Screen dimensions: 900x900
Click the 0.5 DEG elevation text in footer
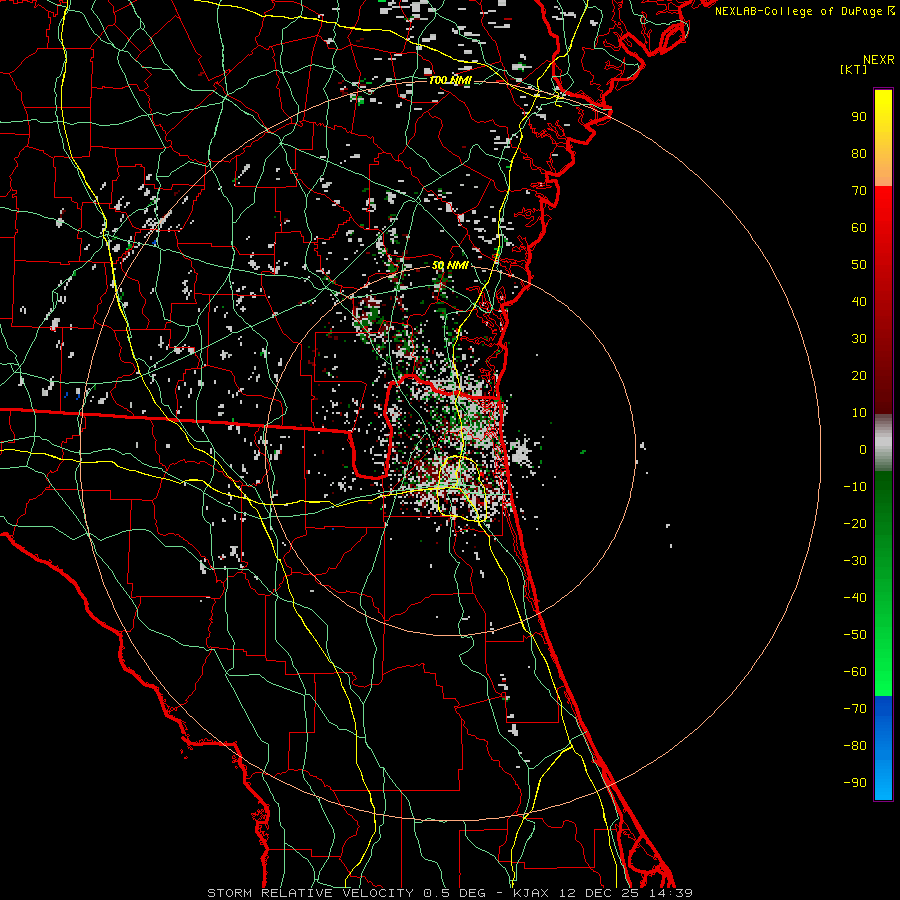(454, 893)
